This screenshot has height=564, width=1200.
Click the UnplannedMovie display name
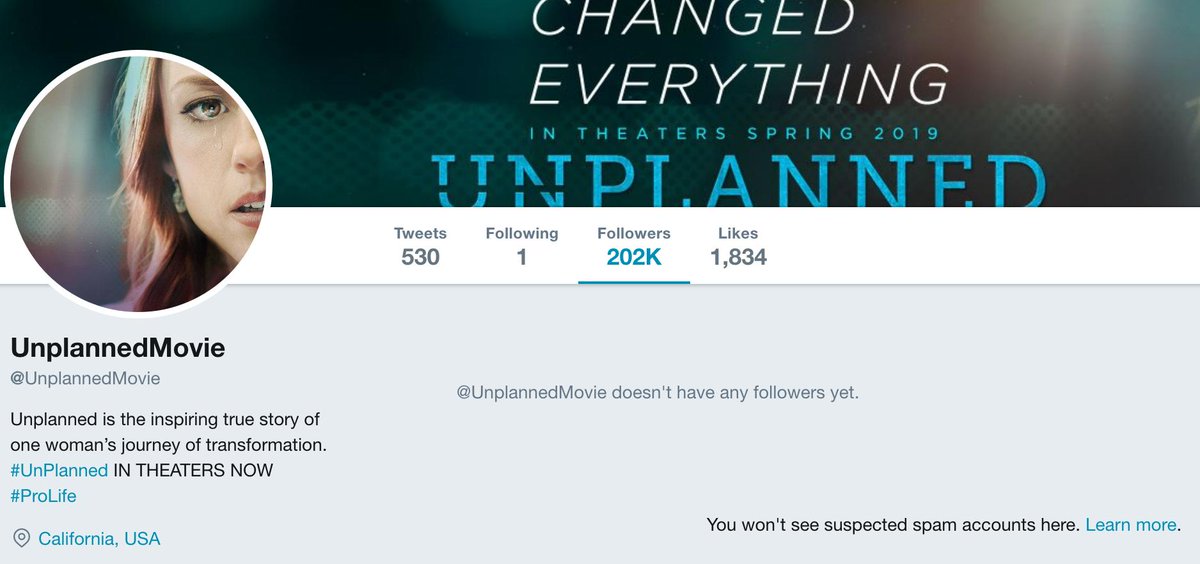(118, 349)
